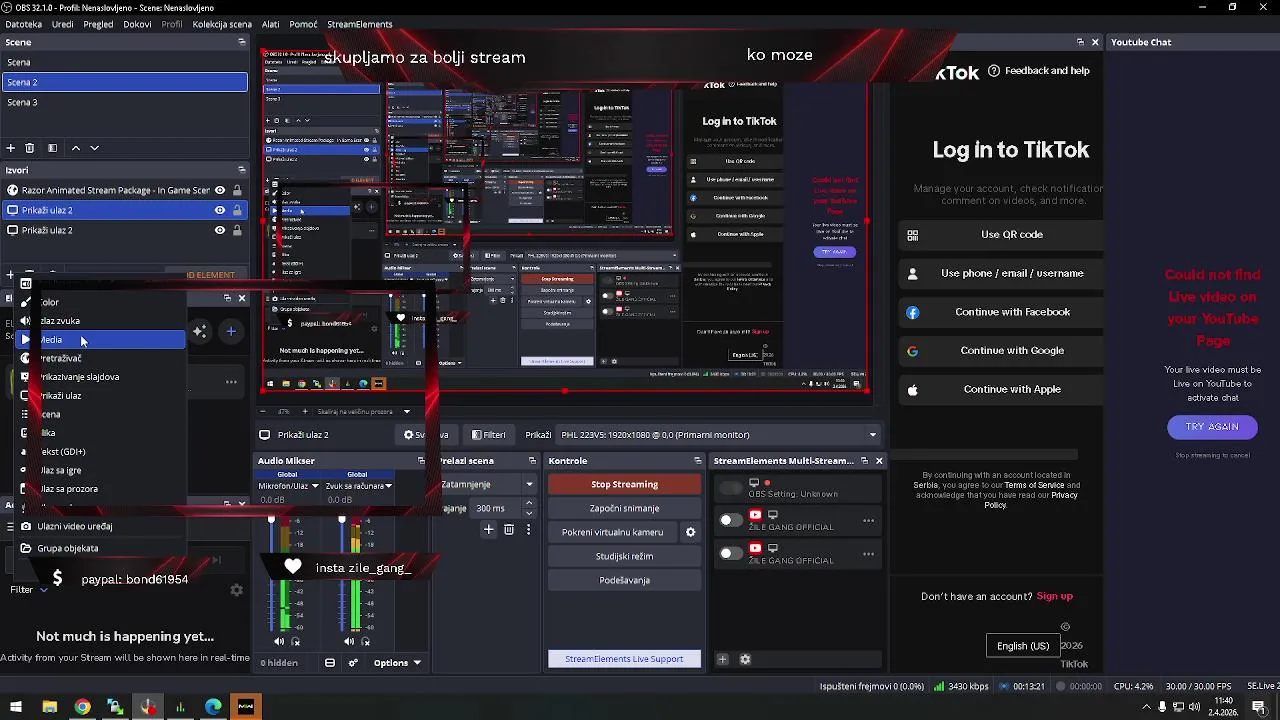Mute the Zvuk sa računara speaker icon

(x=349, y=641)
